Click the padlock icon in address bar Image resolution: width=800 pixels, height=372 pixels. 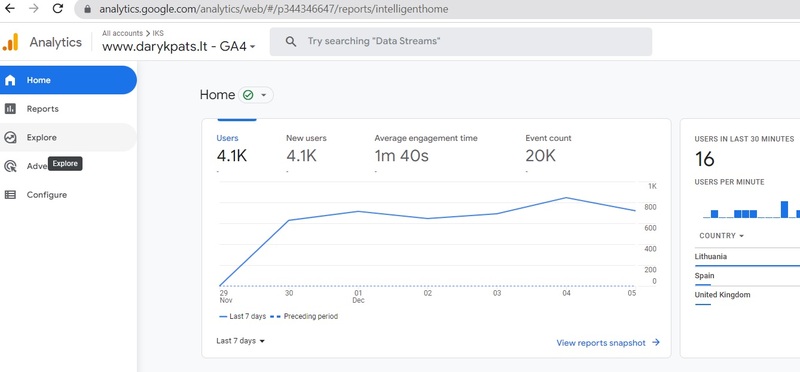(87, 9)
